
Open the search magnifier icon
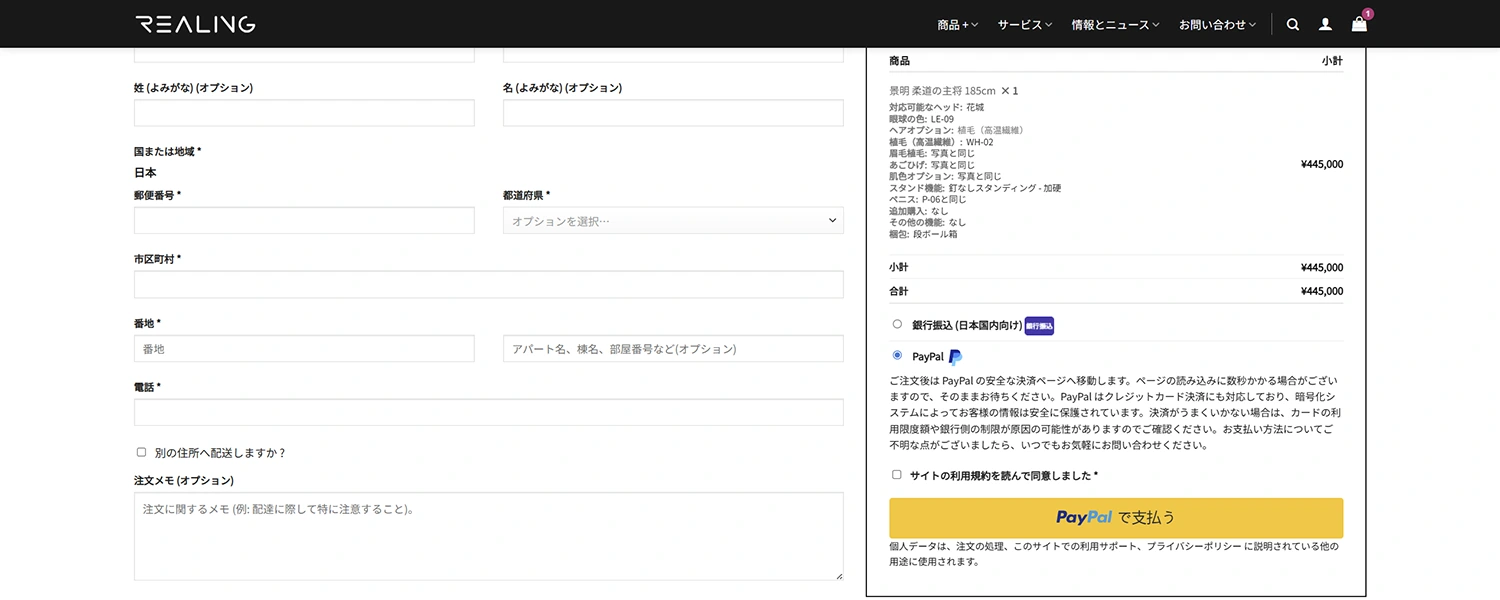click(1293, 24)
